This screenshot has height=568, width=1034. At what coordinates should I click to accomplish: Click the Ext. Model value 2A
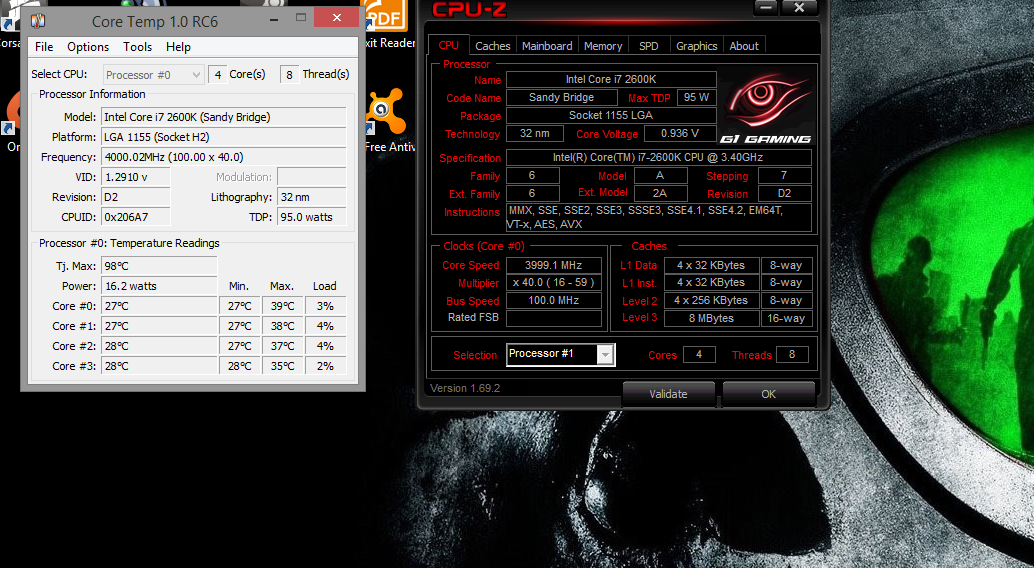tap(660, 193)
